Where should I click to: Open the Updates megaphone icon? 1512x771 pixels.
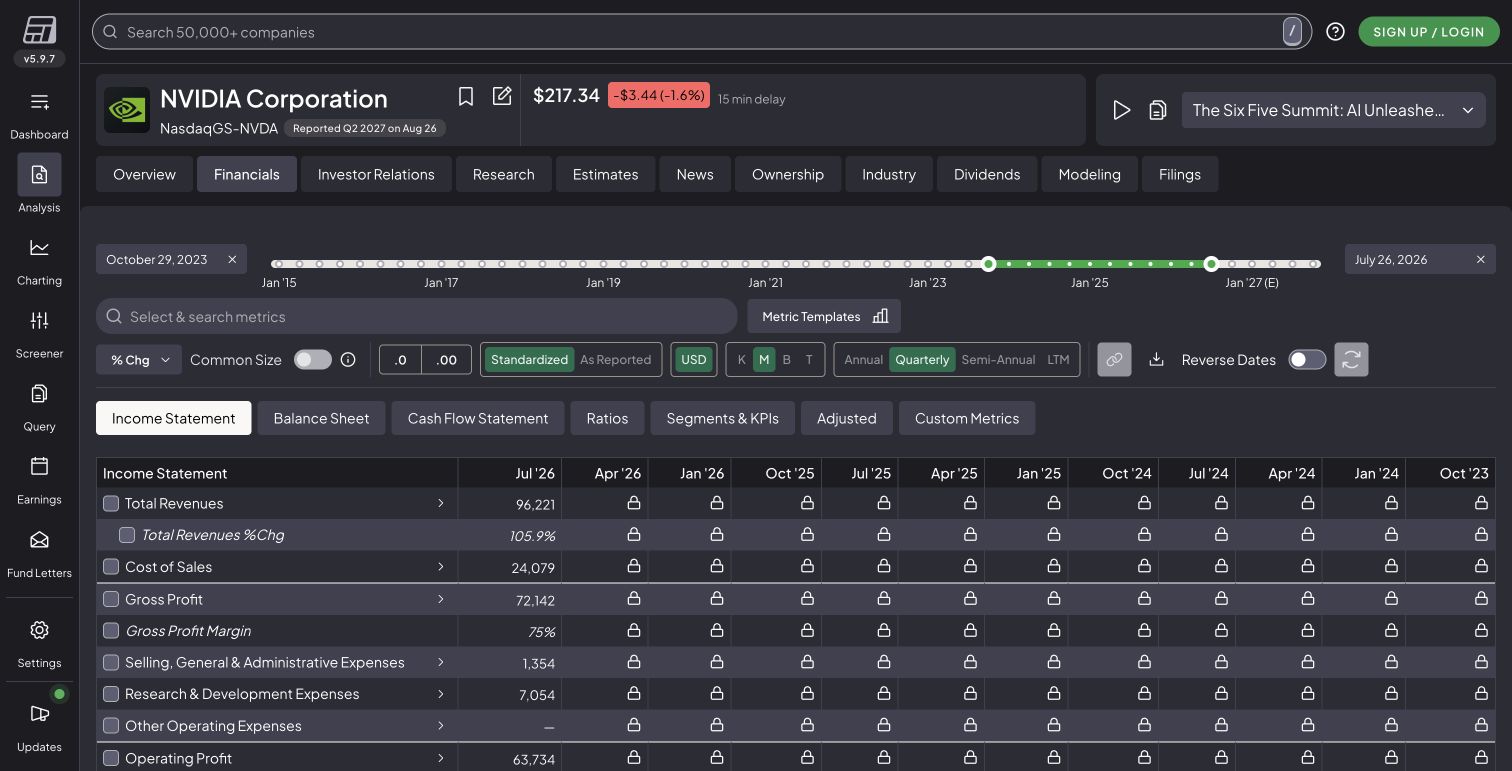[x=39, y=713]
